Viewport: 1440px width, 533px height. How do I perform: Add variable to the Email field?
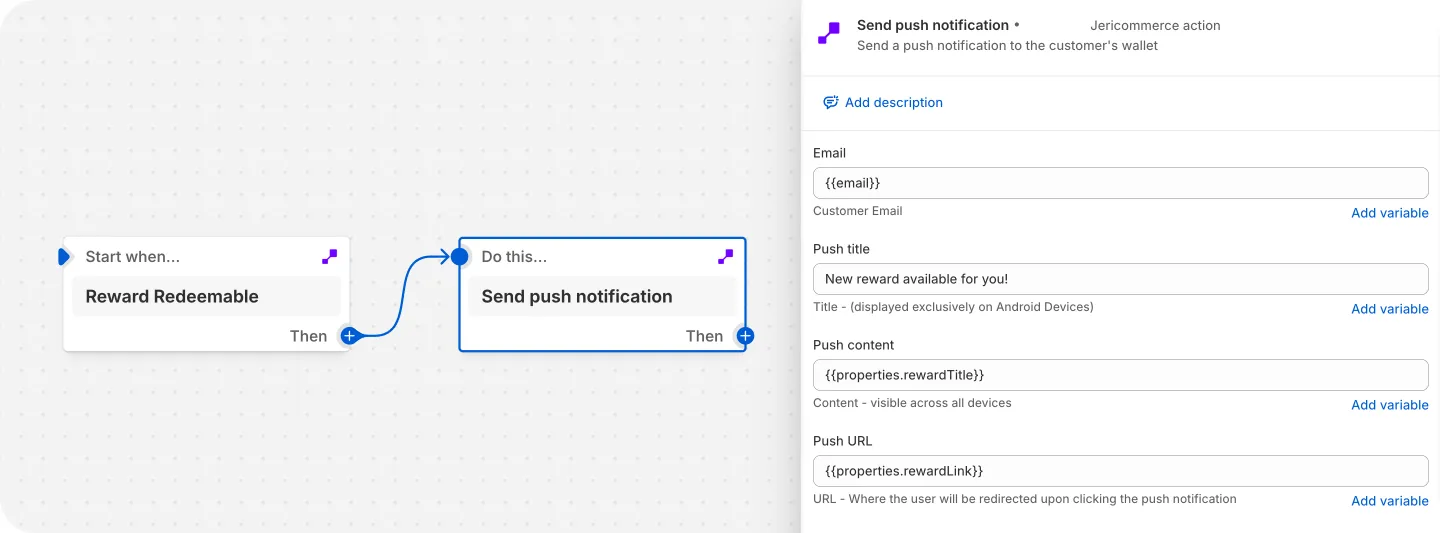(1389, 213)
